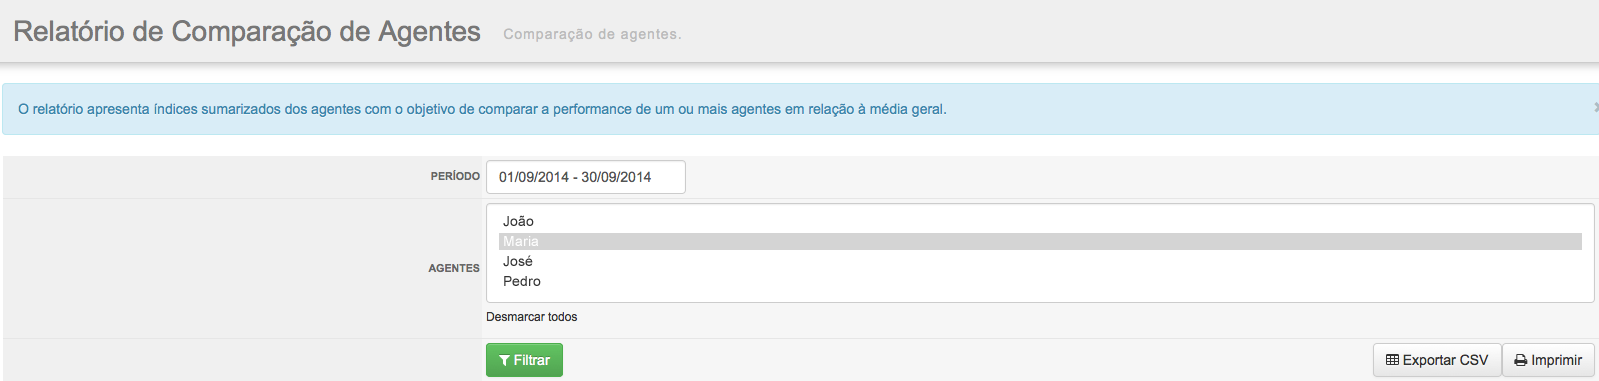Click the funnel icon on Filtrar button
The image size is (1599, 381).
click(504, 361)
